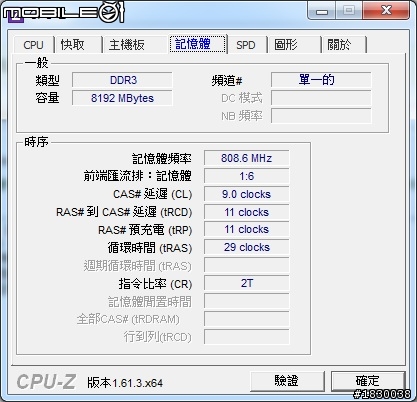Click the 29 clocks tRAS value

tap(247, 247)
